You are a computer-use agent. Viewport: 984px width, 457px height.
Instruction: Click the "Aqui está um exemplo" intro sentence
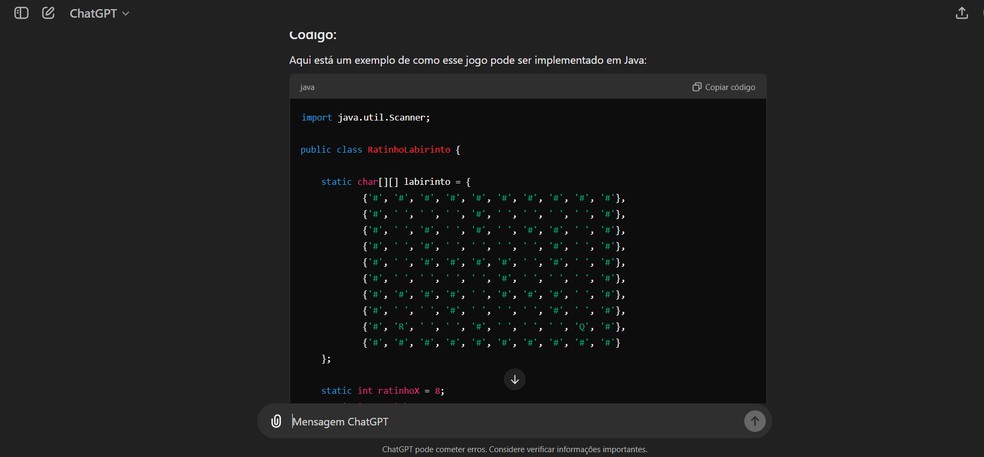(x=467, y=60)
